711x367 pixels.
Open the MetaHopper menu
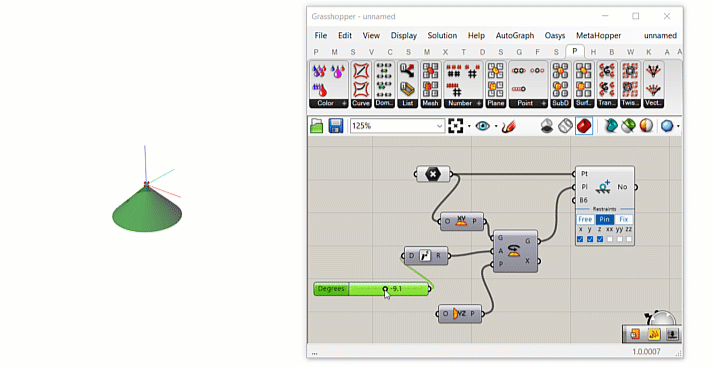coord(599,35)
